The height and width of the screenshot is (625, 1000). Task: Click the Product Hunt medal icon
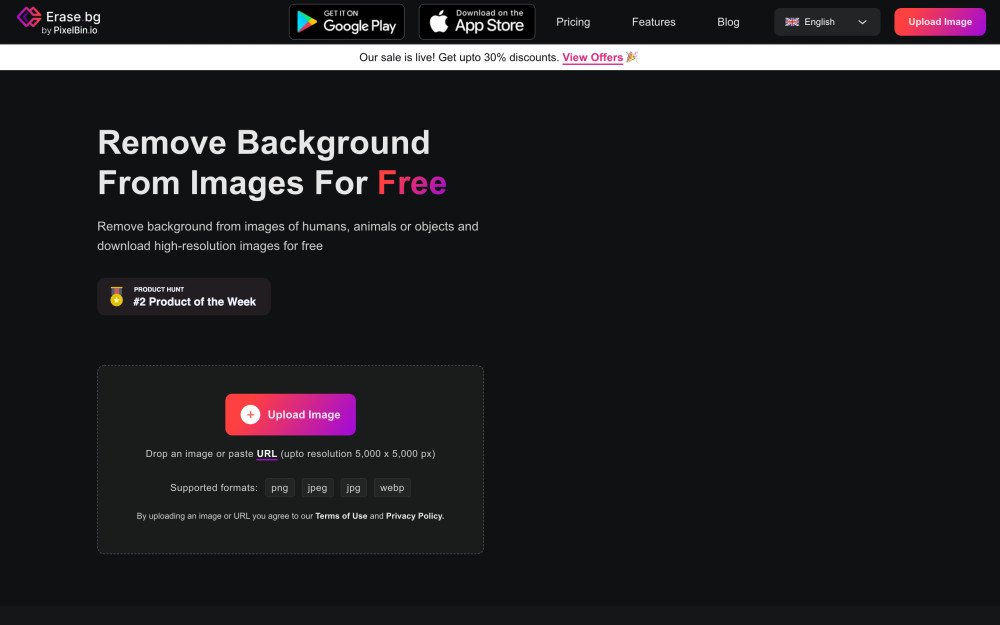tap(117, 297)
